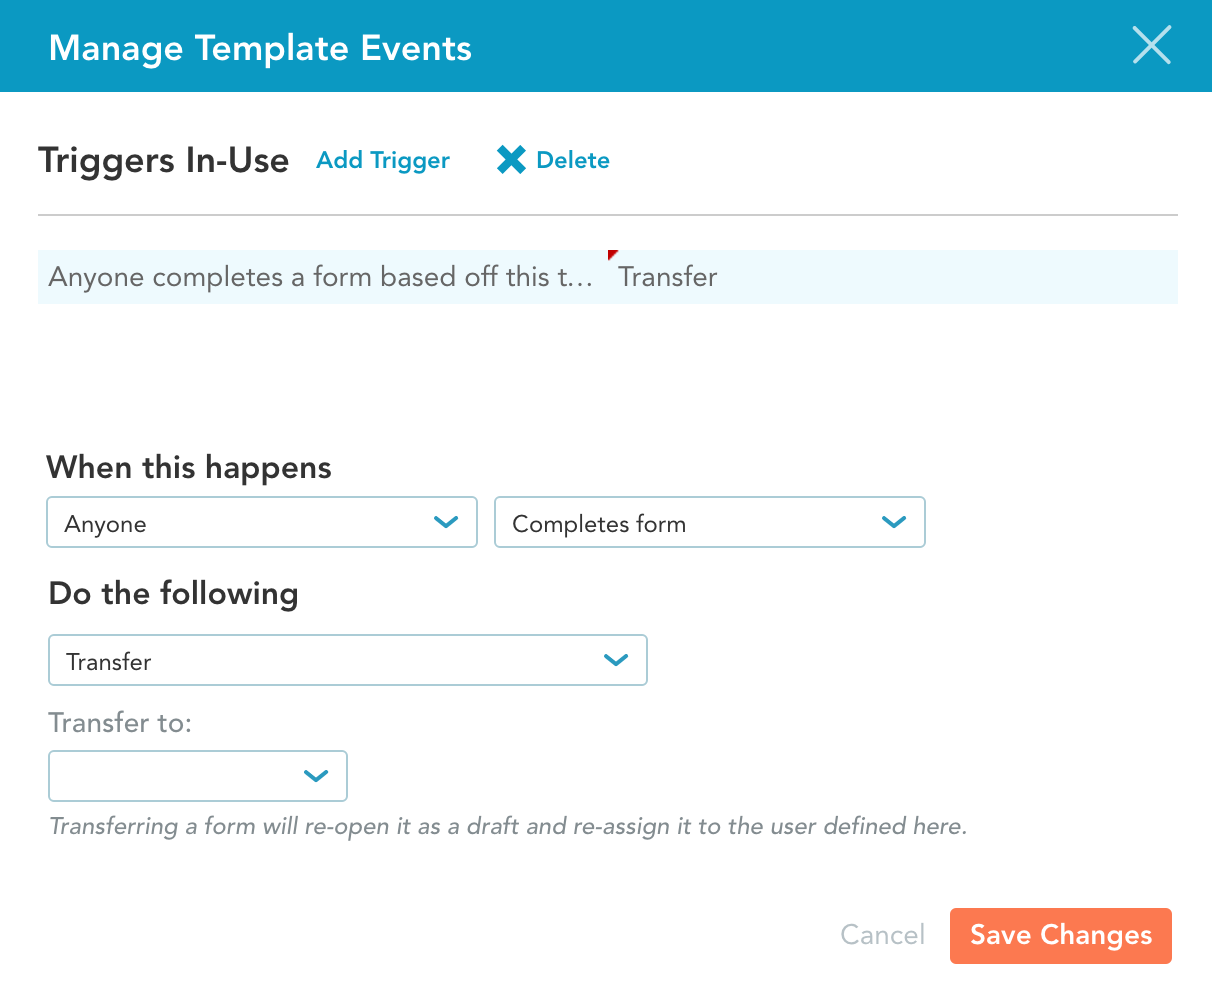Click the Add Trigger link
This screenshot has height=992, width=1212.
(x=383, y=160)
